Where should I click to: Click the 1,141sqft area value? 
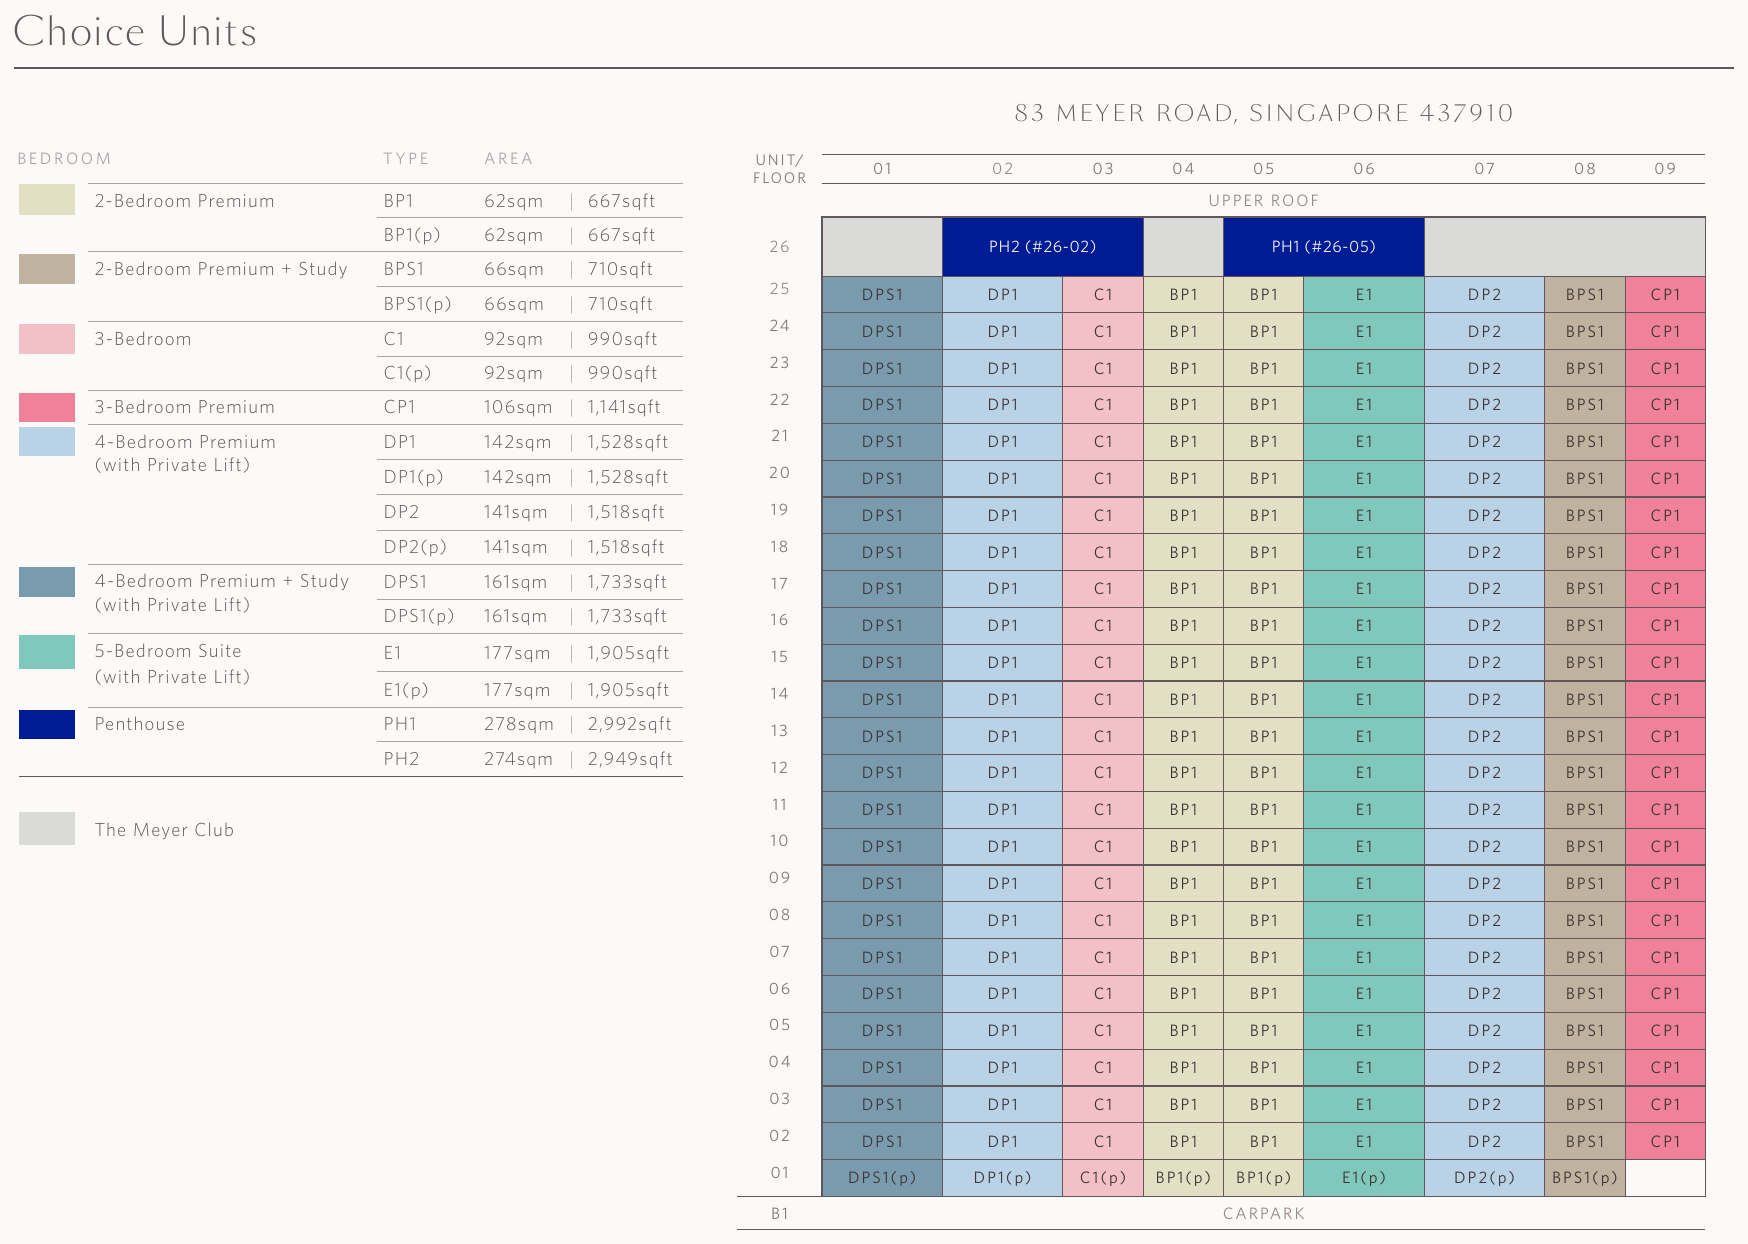tap(624, 407)
